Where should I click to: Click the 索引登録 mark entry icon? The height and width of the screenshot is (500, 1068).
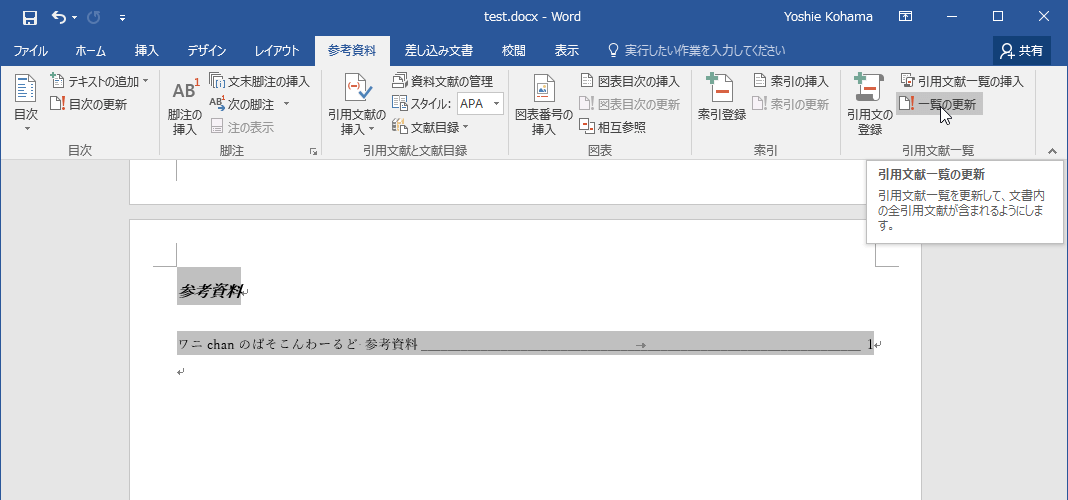(722, 99)
